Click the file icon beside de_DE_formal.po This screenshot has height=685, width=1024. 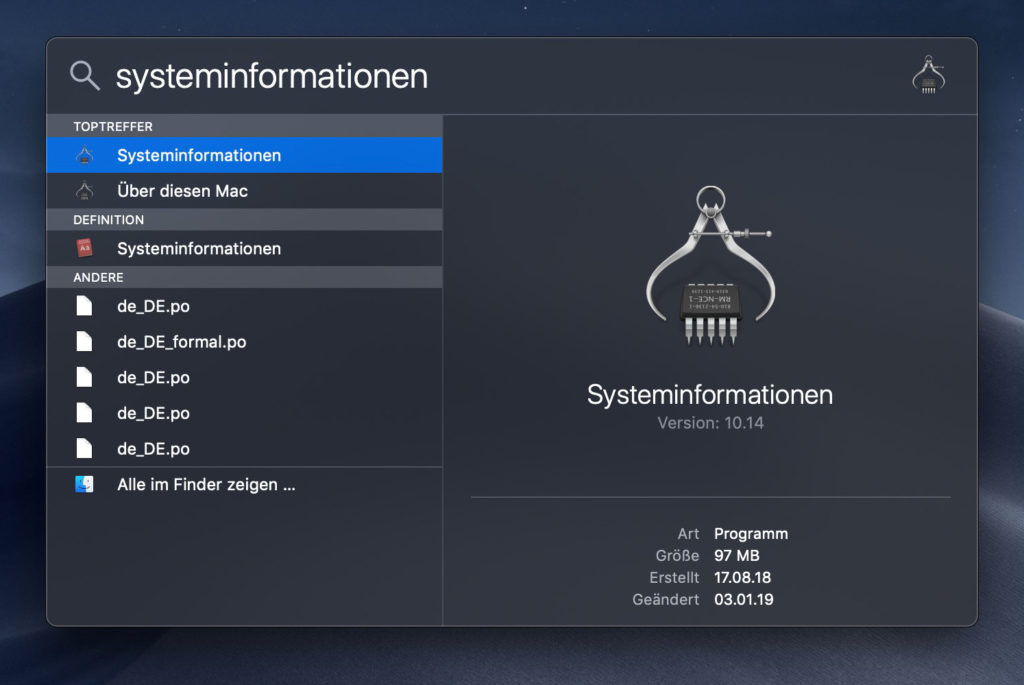(x=84, y=342)
